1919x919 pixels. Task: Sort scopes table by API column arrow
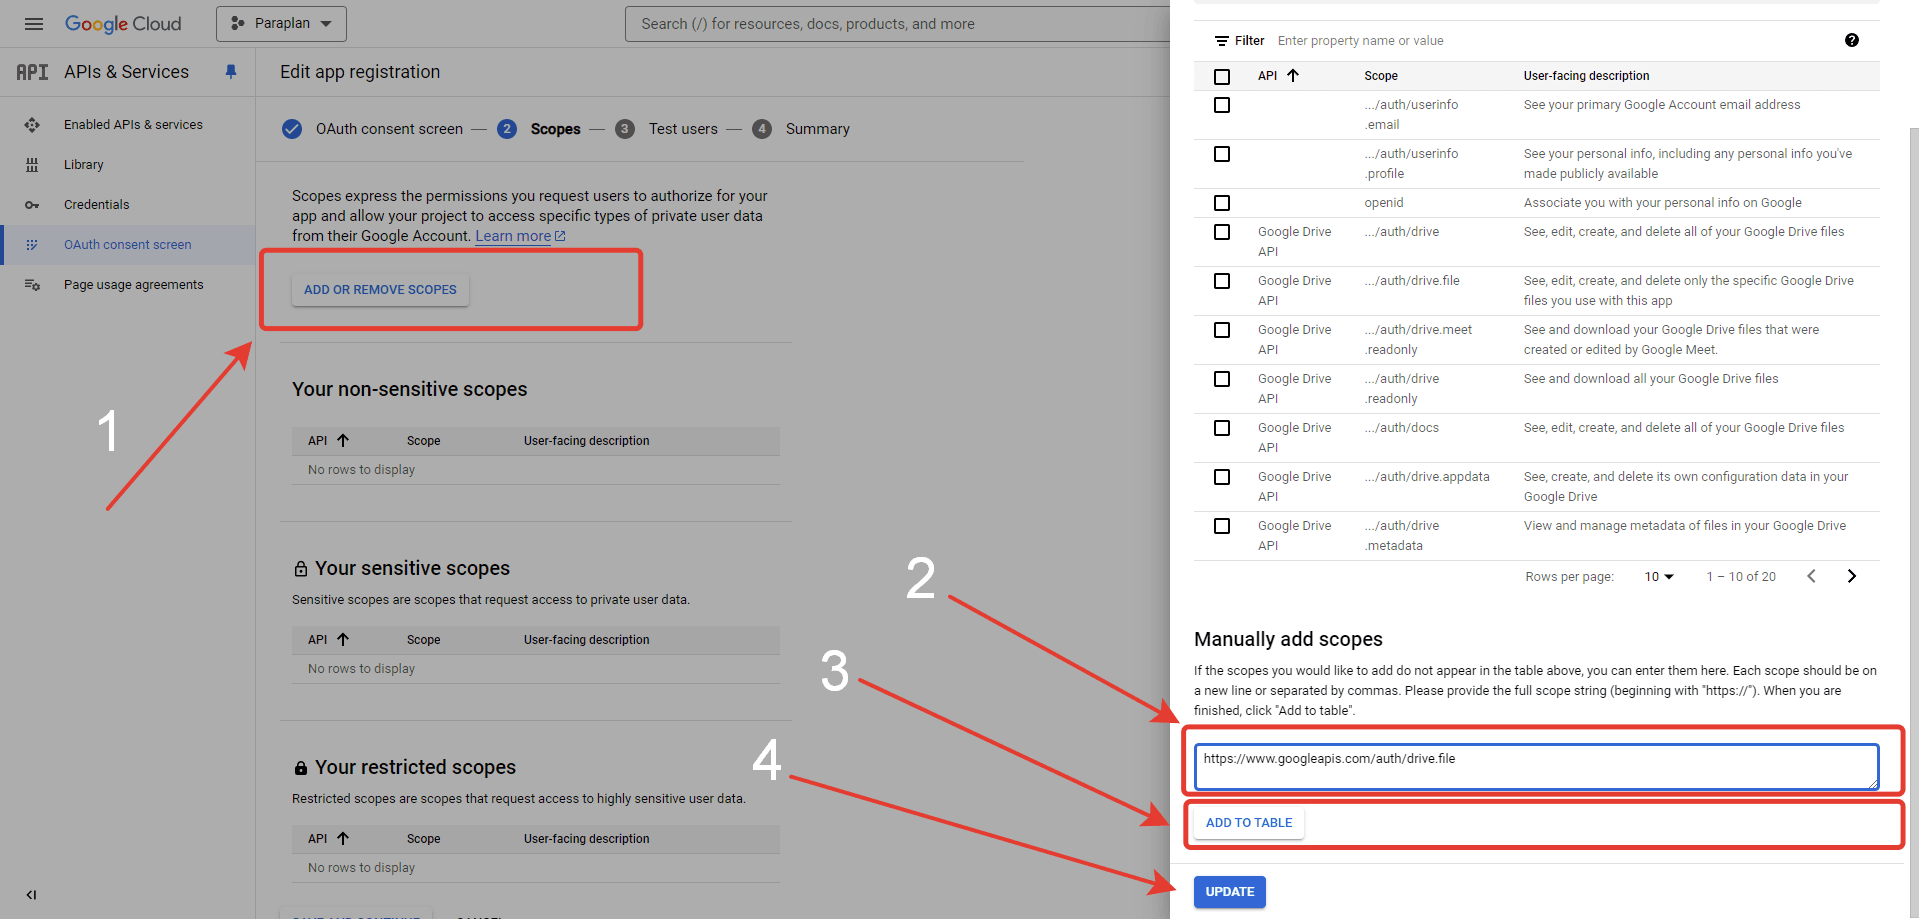pos(1293,76)
